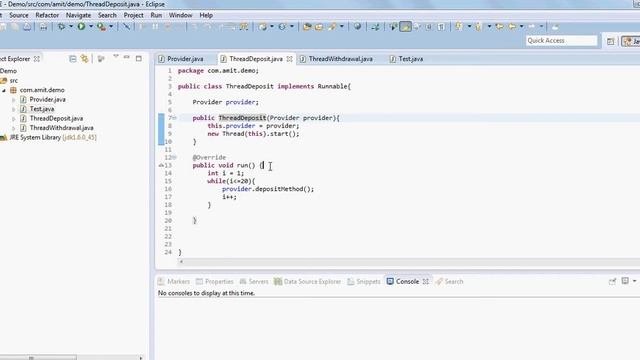Close the ThreadDeposit.java editor tab
The image size is (640, 360).
(289, 59)
